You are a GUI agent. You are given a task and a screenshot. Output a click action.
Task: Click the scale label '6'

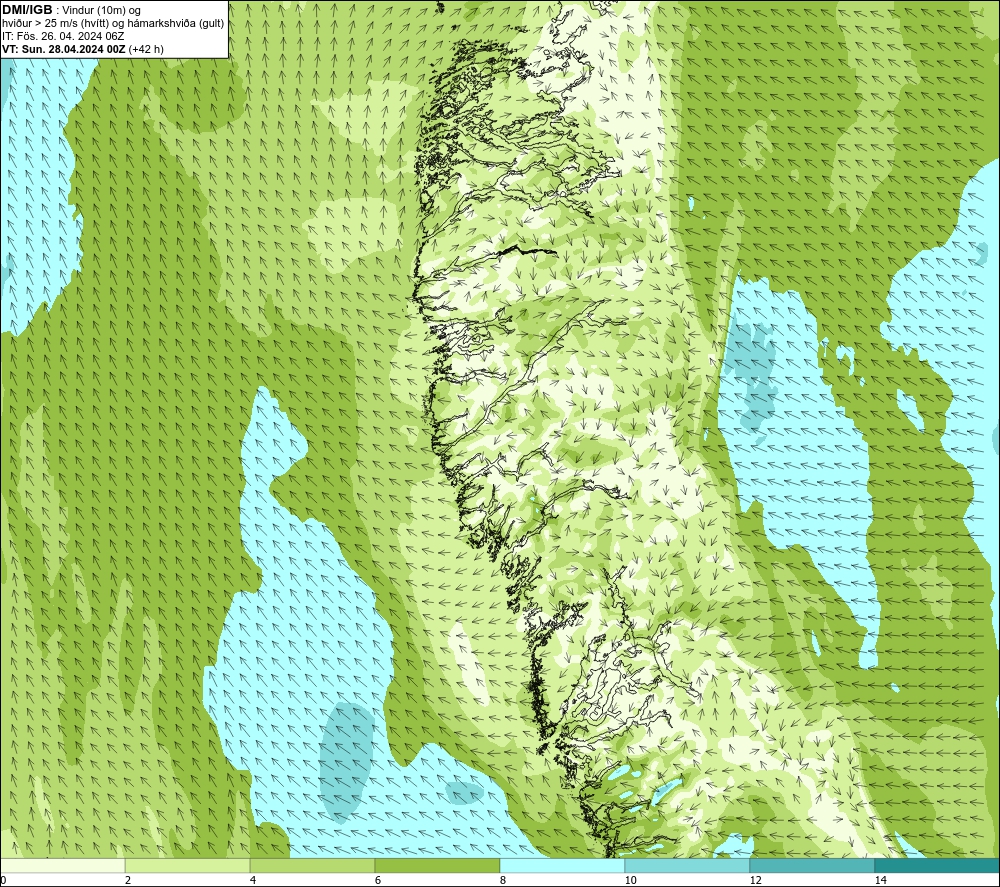(x=378, y=880)
